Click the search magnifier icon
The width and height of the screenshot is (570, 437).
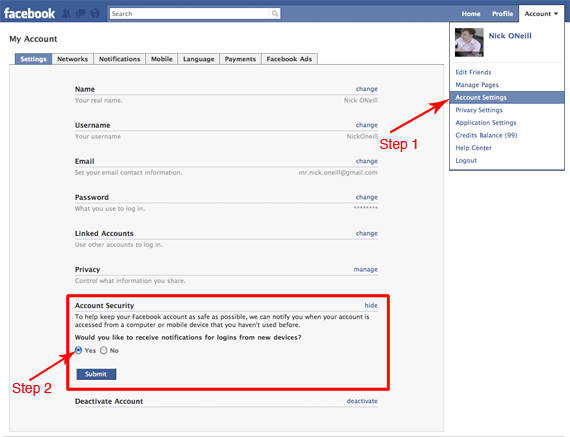(x=275, y=13)
